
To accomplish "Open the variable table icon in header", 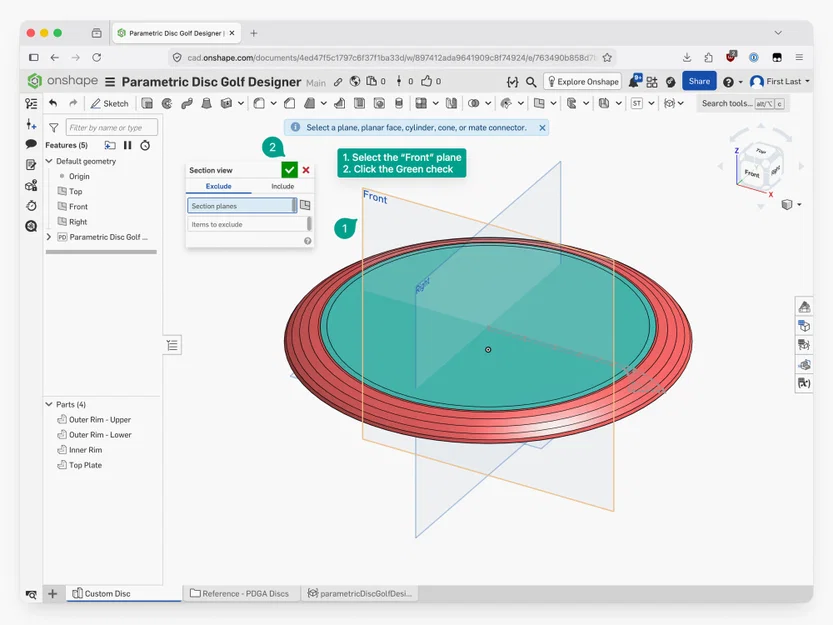I will coord(512,82).
